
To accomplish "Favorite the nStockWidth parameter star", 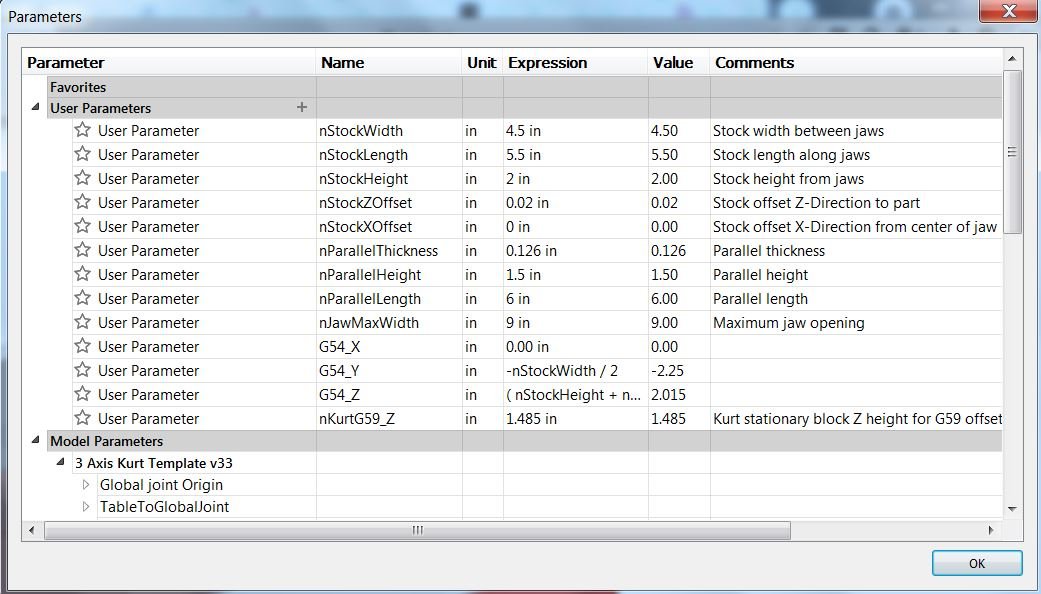I will [x=82, y=130].
